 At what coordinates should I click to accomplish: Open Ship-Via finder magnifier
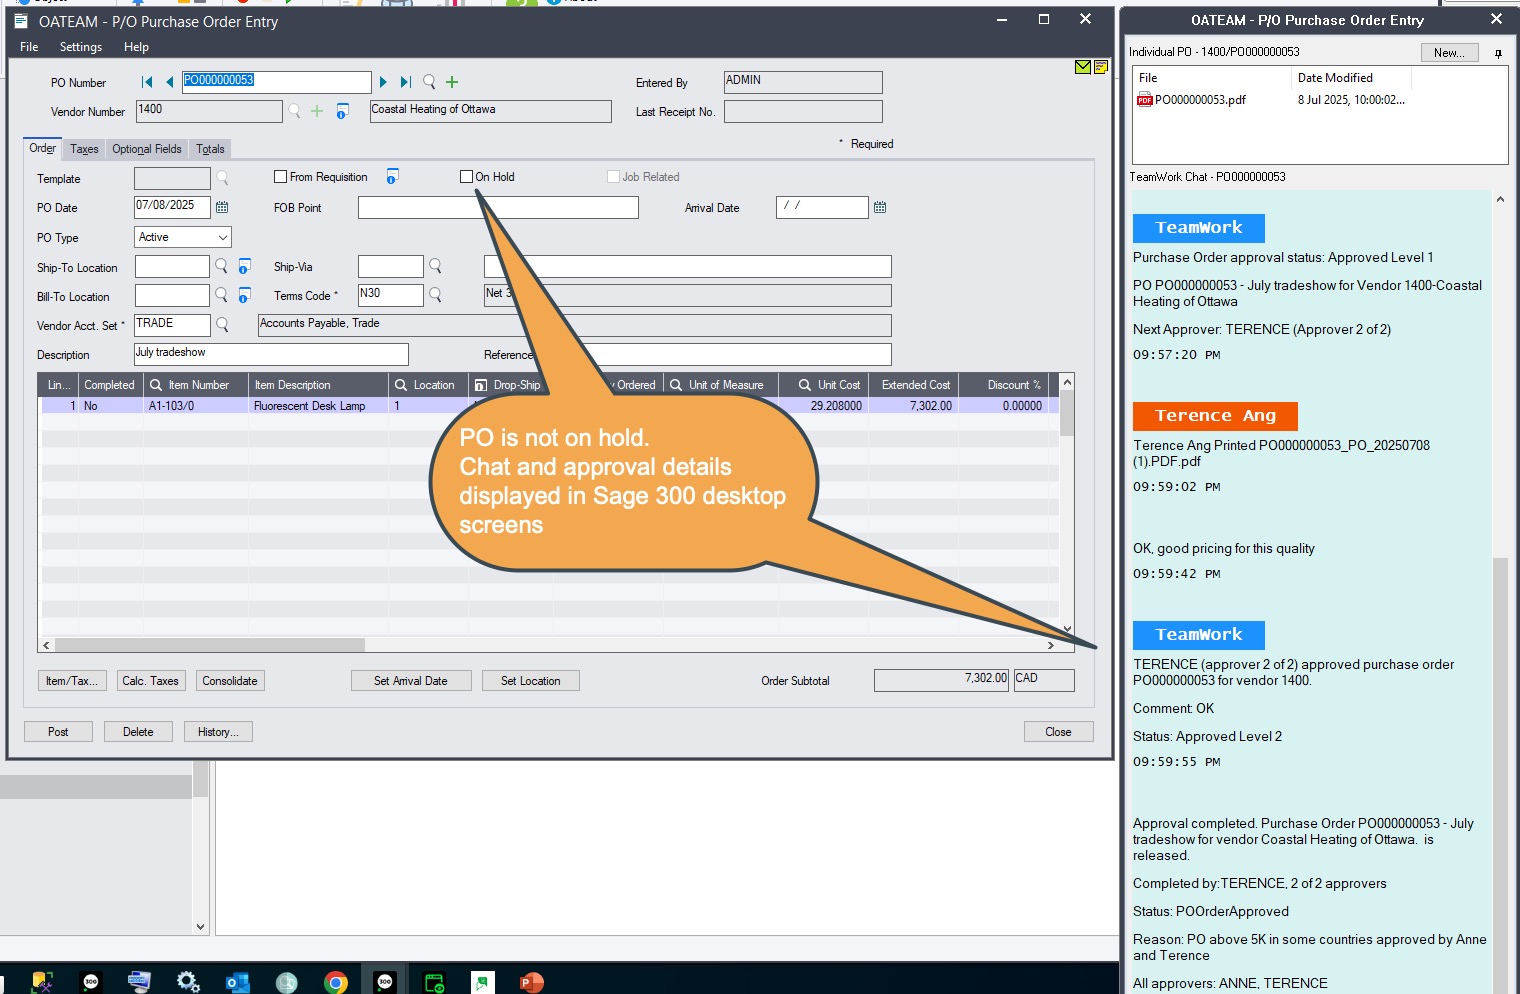click(x=435, y=266)
